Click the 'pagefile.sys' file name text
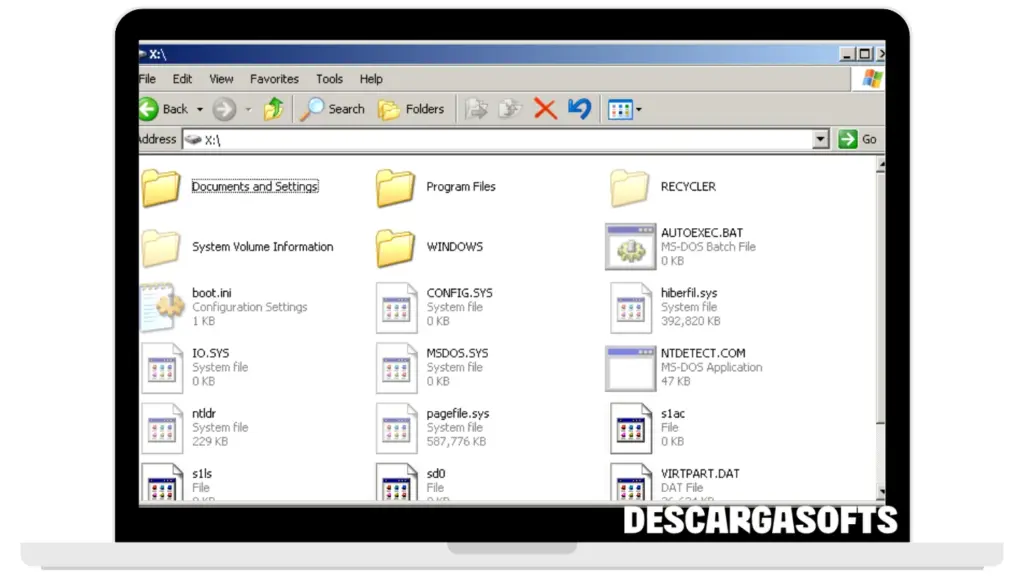 pos(458,414)
